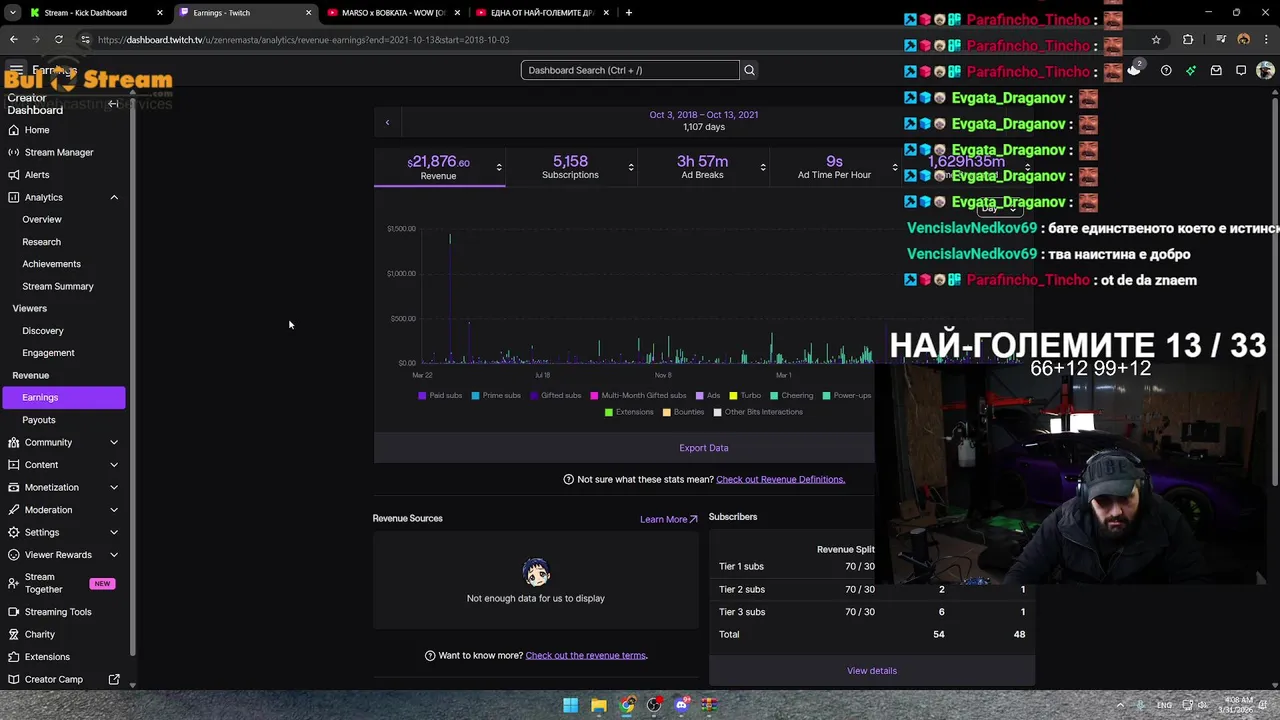
Task: Toggle Other Bits Interactions legend series
Action: coord(758,412)
